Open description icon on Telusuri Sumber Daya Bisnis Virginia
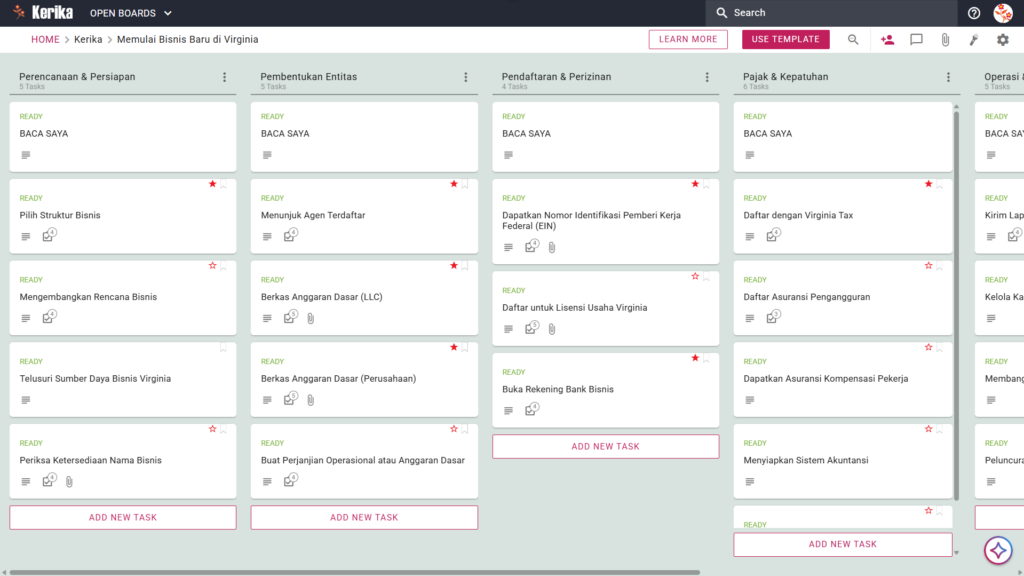 pyautogui.click(x=25, y=400)
